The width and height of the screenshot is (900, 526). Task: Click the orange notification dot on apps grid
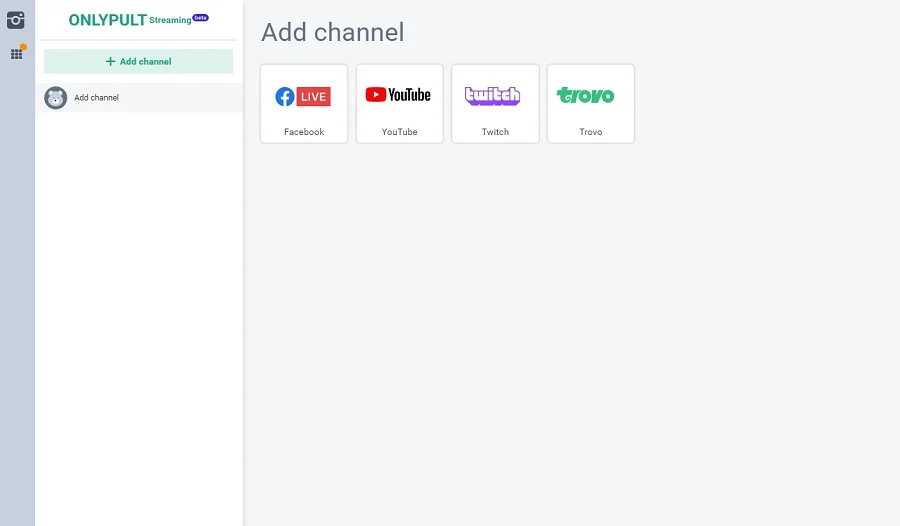[x=23, y=47]
